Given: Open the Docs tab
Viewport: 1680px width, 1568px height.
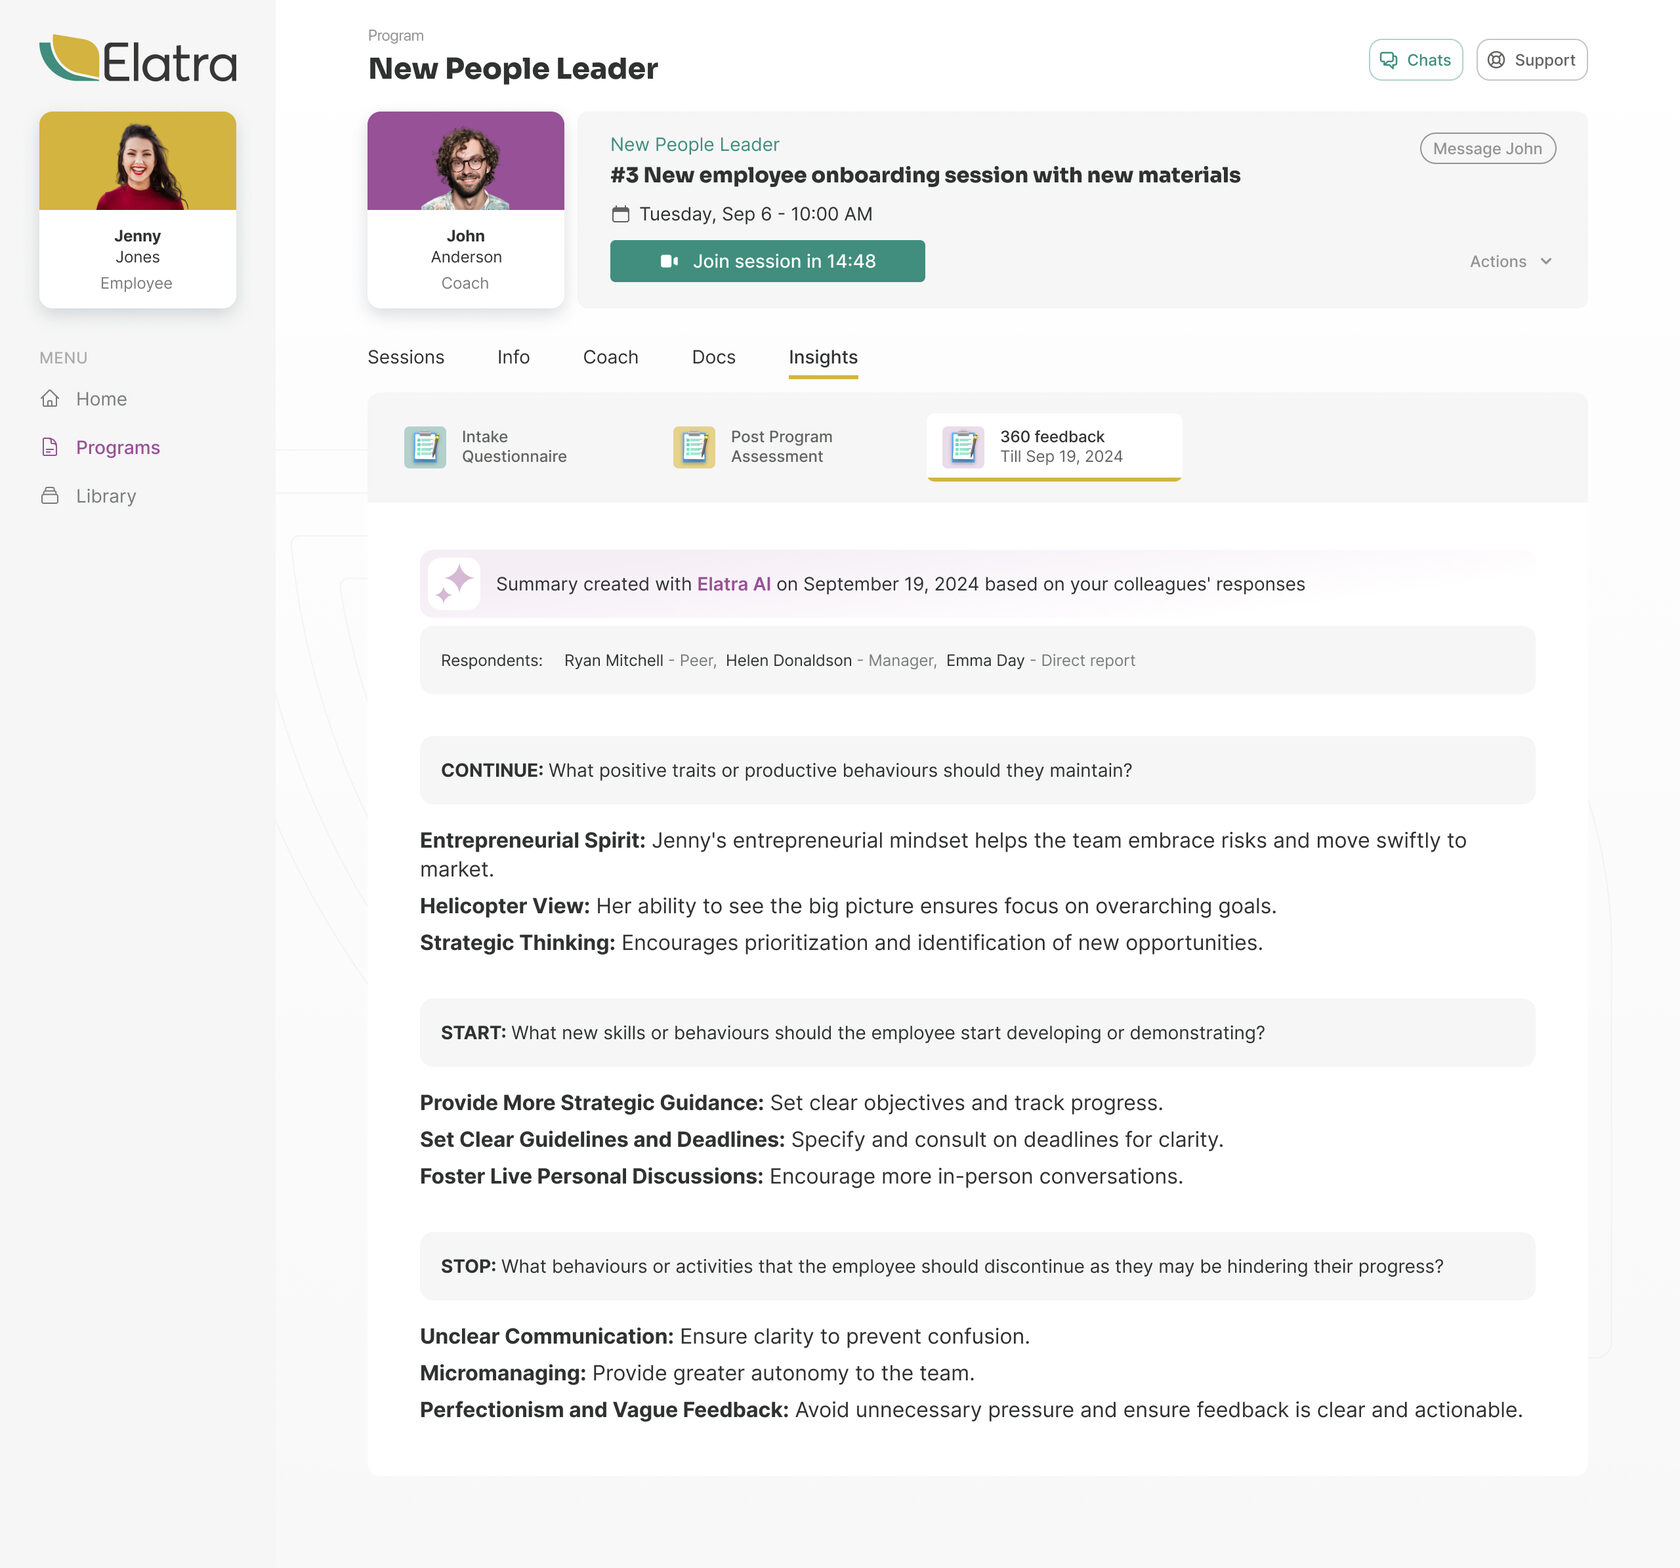Looking at the screenshot, I should 713,357.
